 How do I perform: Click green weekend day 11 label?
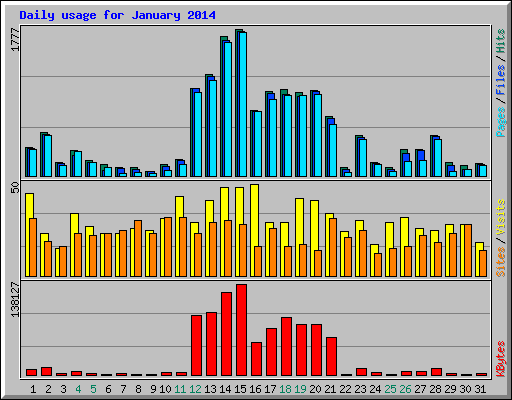coord(180,389)
